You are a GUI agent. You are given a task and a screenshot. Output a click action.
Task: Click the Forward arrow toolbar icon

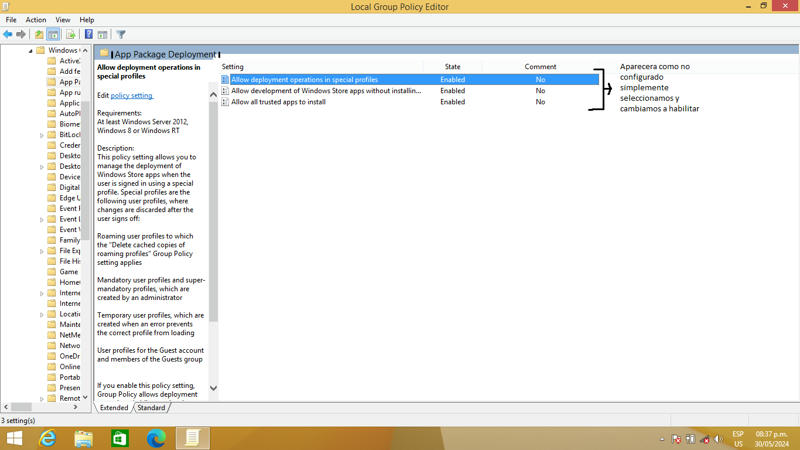pos(21,34)
